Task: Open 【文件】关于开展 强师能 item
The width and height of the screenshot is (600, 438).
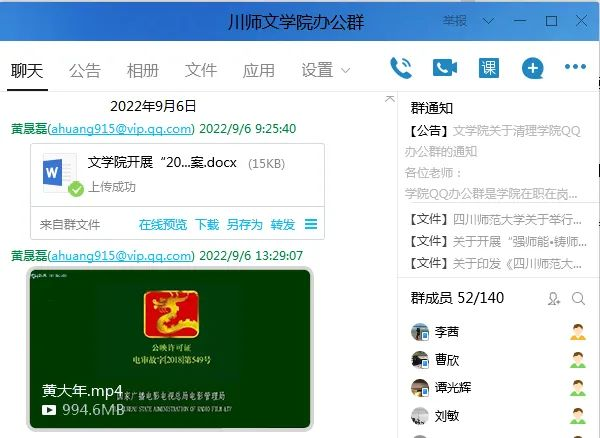Action: click(497, 241)
